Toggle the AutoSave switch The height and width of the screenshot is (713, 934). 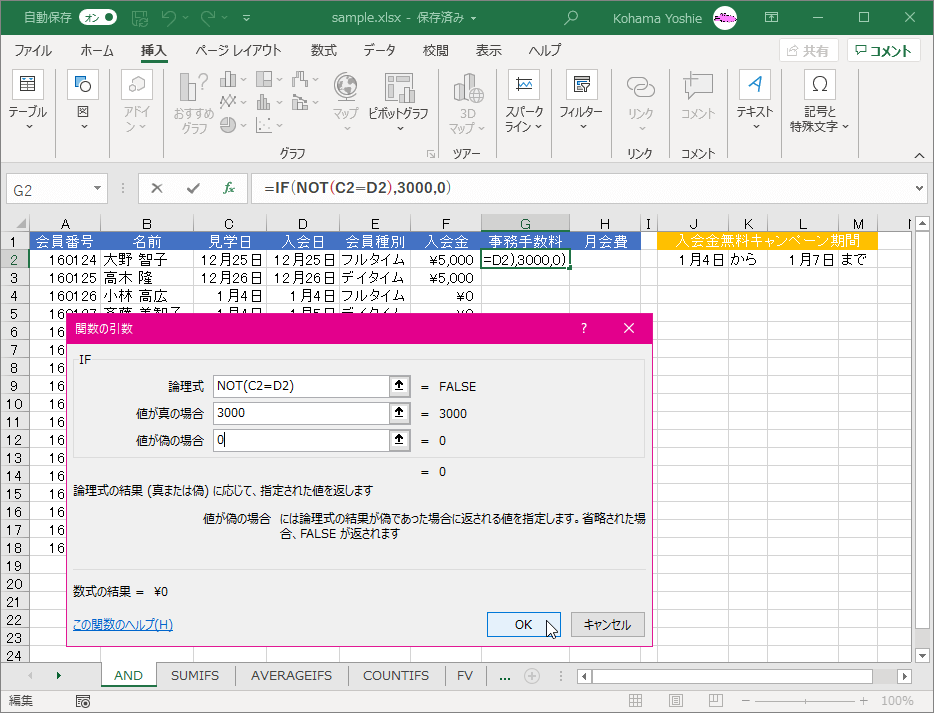pos(97,17)
